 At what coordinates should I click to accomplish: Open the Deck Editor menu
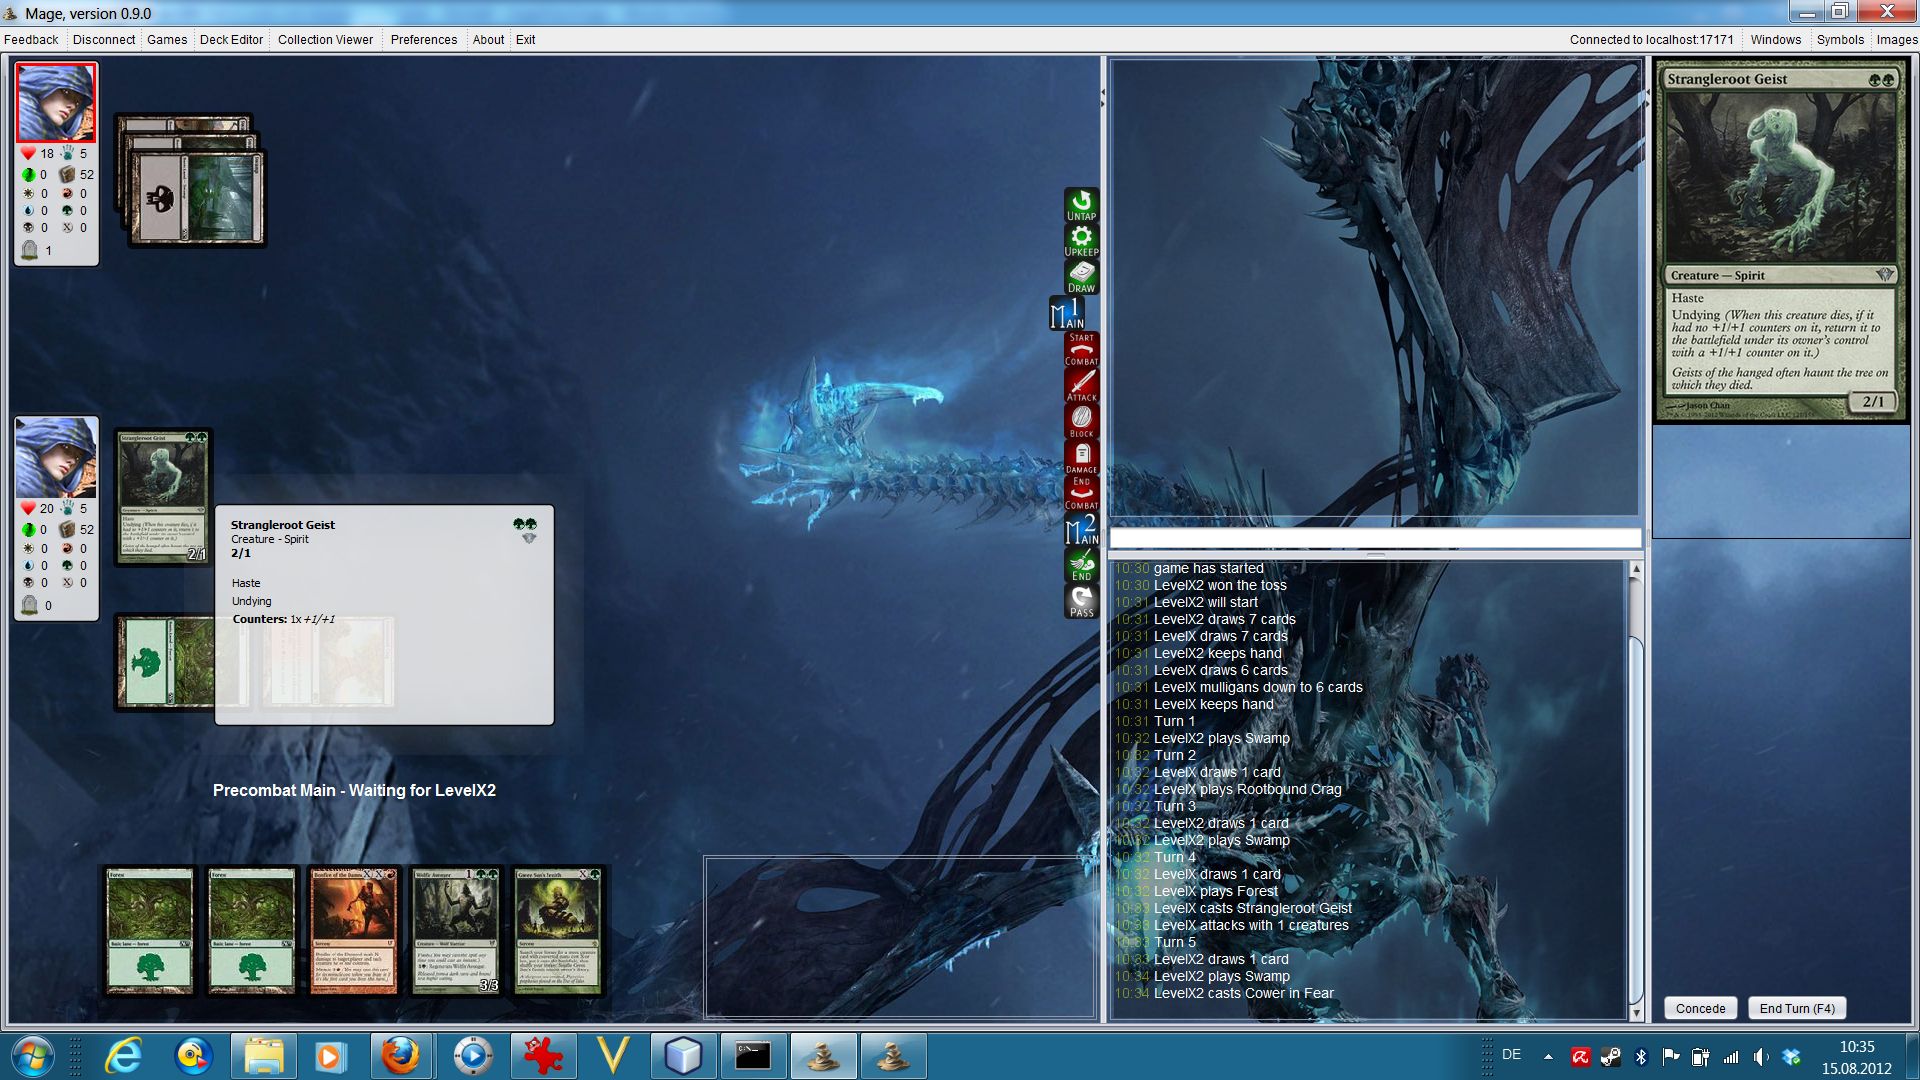pyautogui.click(x=231, y=40)
